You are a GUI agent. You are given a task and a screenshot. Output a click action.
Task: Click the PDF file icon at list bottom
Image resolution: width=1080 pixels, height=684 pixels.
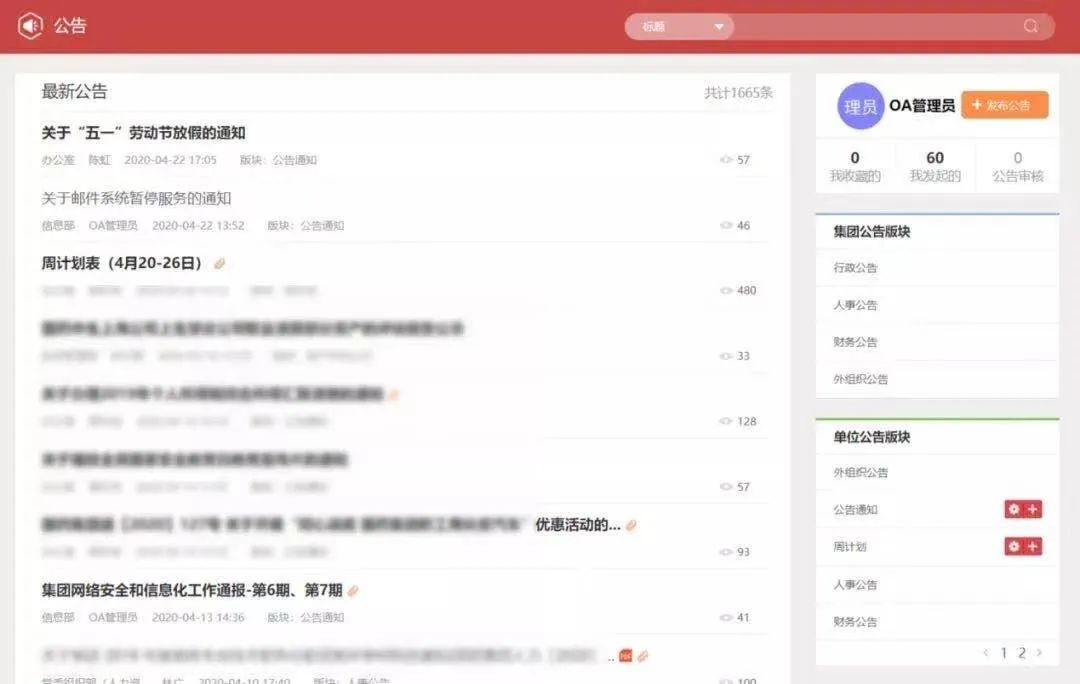625,656
